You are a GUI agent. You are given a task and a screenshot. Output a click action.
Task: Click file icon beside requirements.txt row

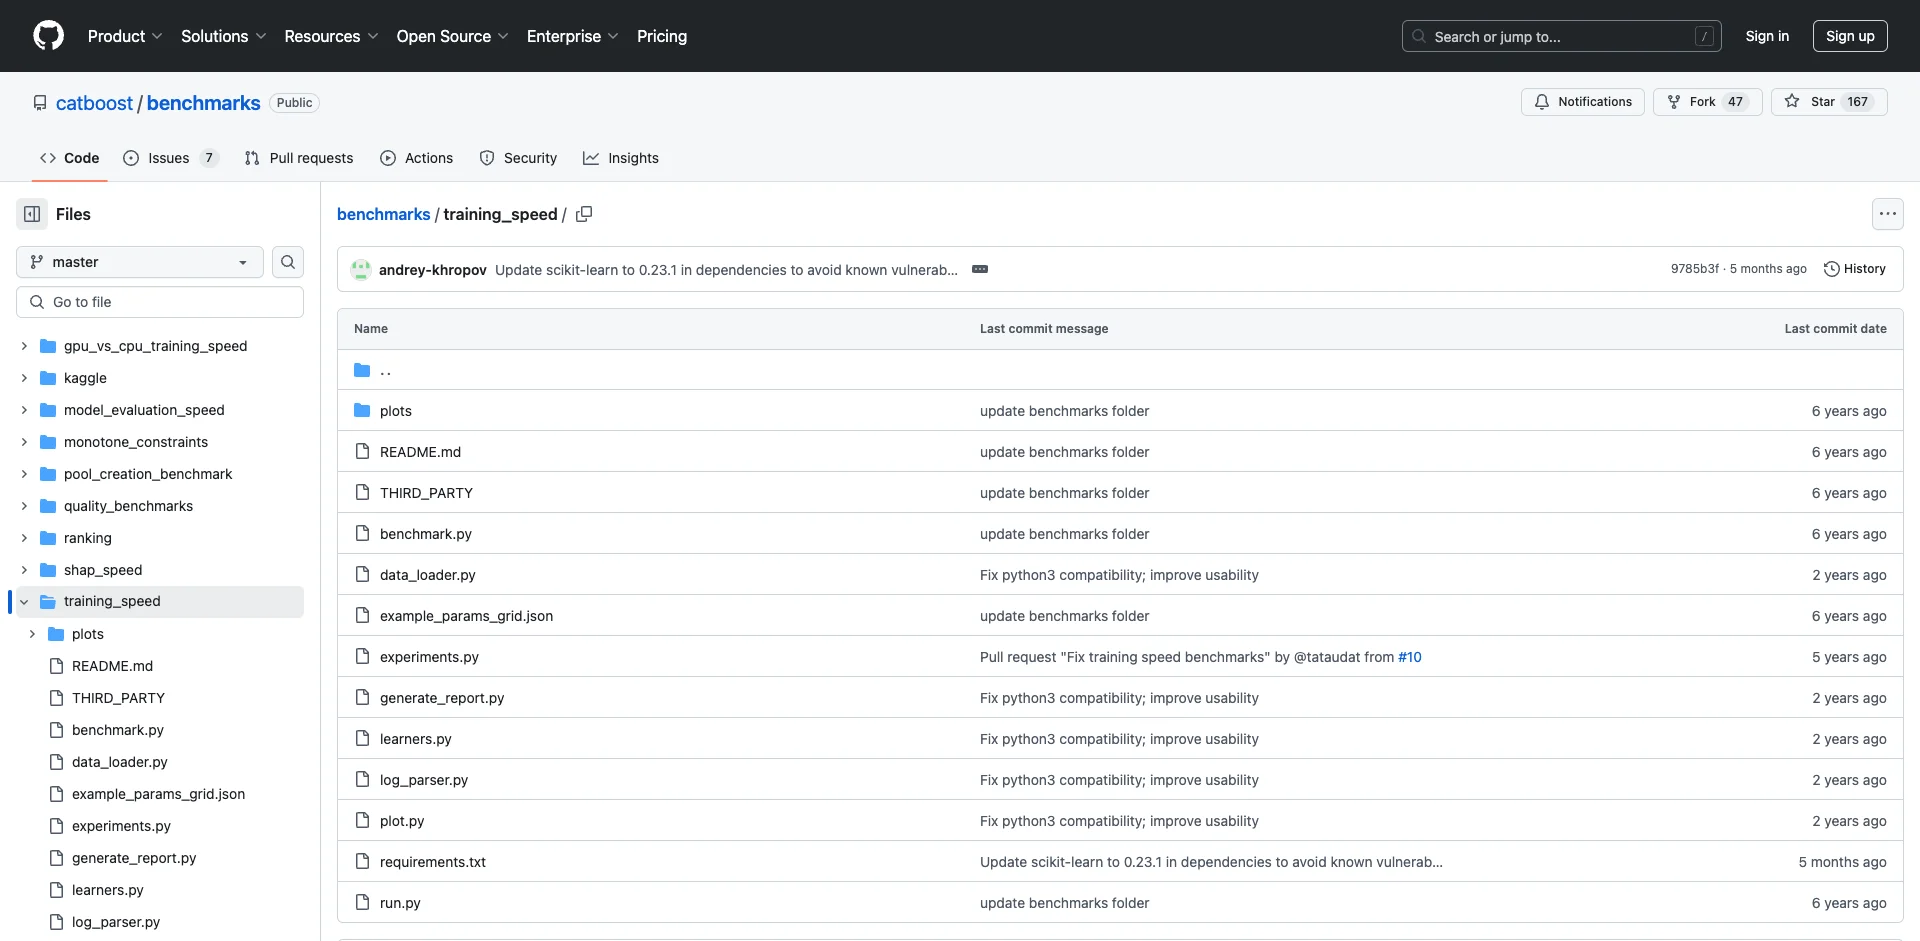[x=362, y=862]
